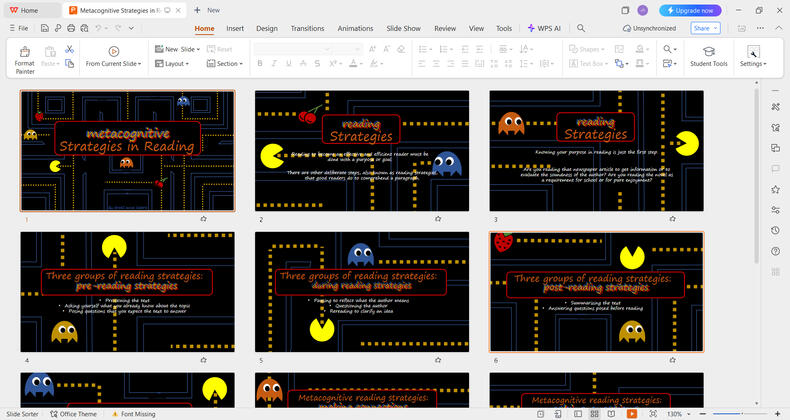Open the Design tab

tap(267, 28)
